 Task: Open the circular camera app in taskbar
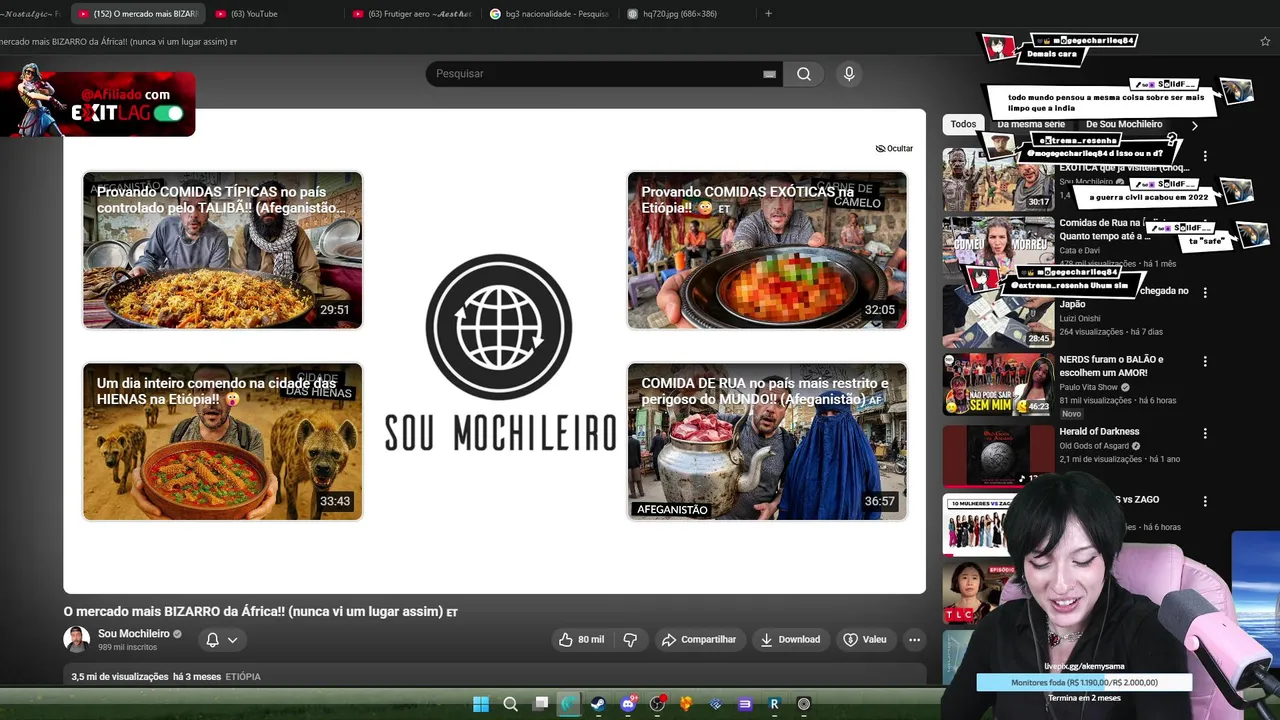pos(803,704)
